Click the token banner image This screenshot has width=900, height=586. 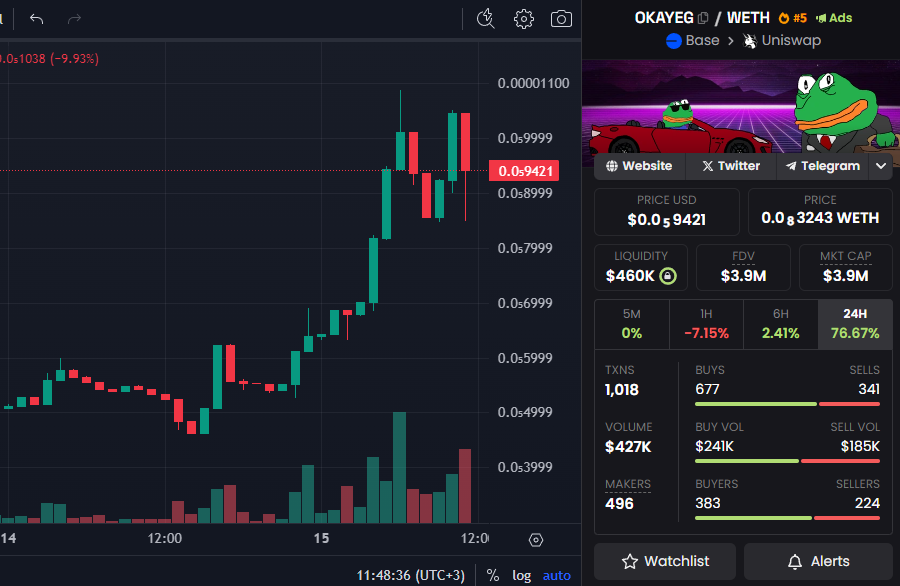coord(741,106)
